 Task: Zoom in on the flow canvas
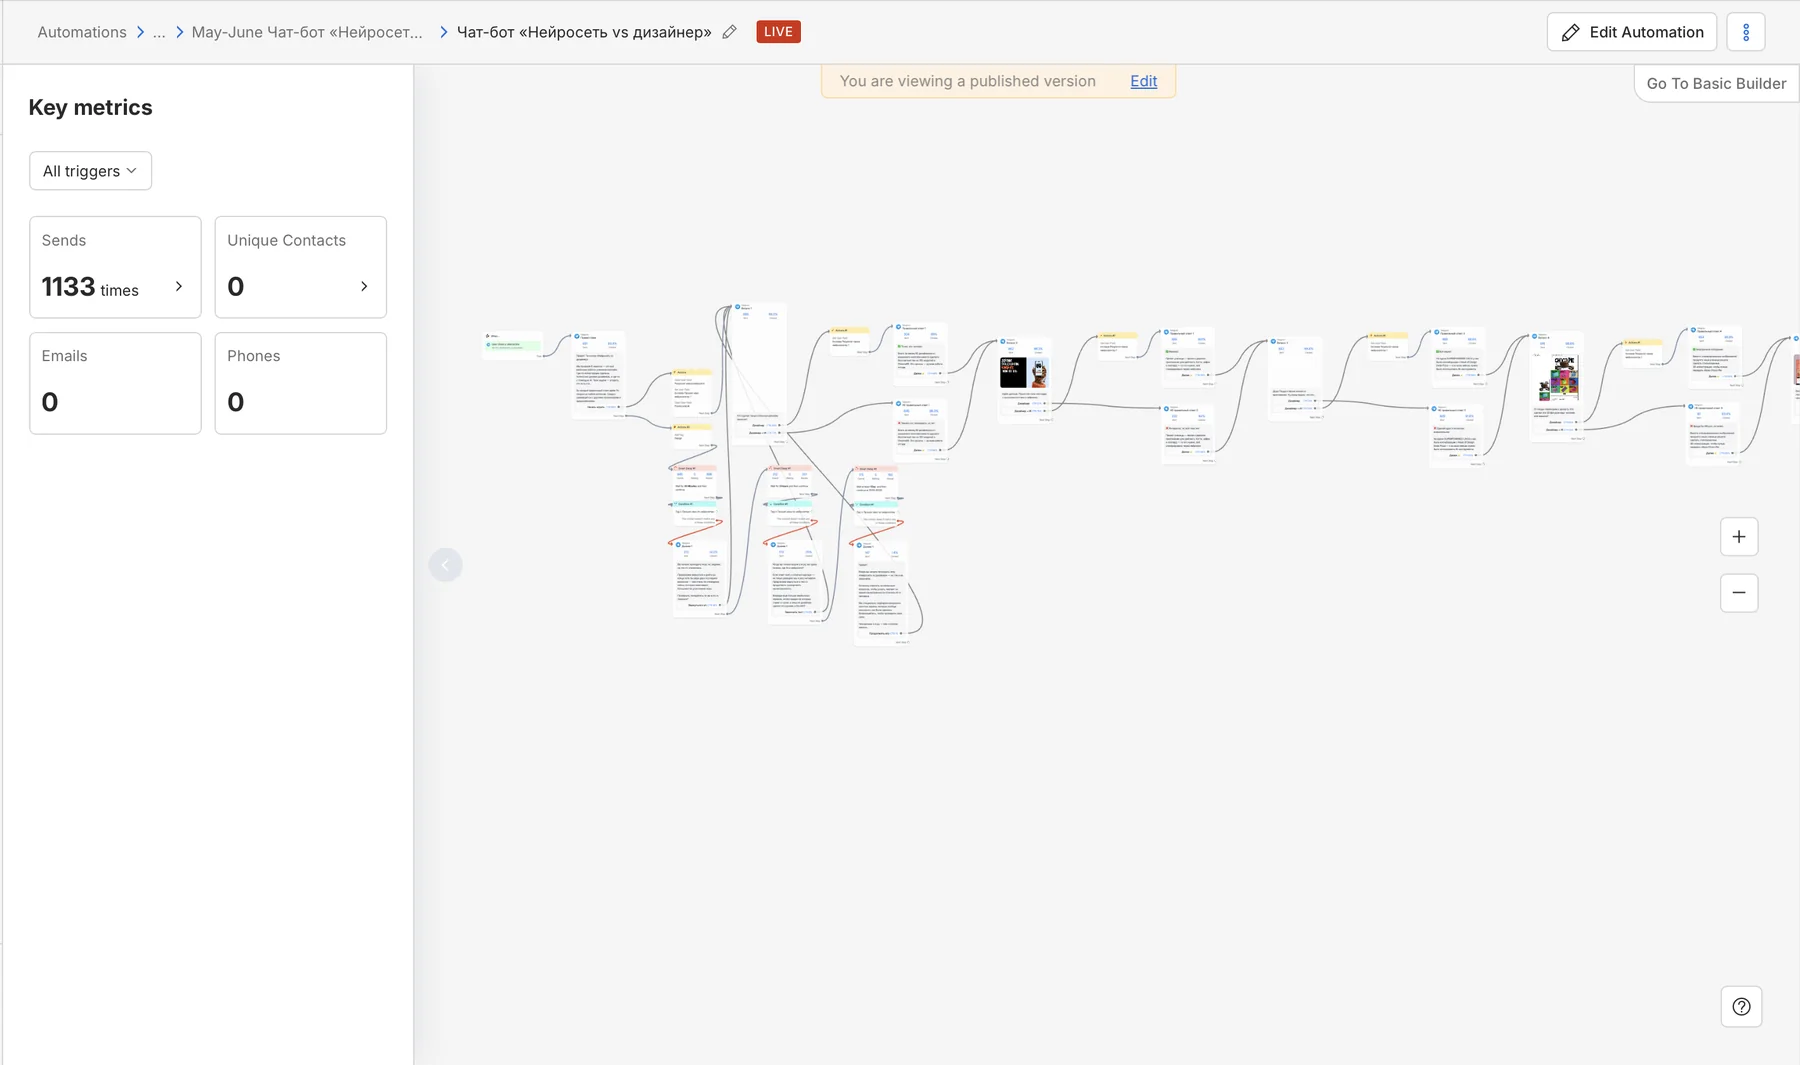1739,537
